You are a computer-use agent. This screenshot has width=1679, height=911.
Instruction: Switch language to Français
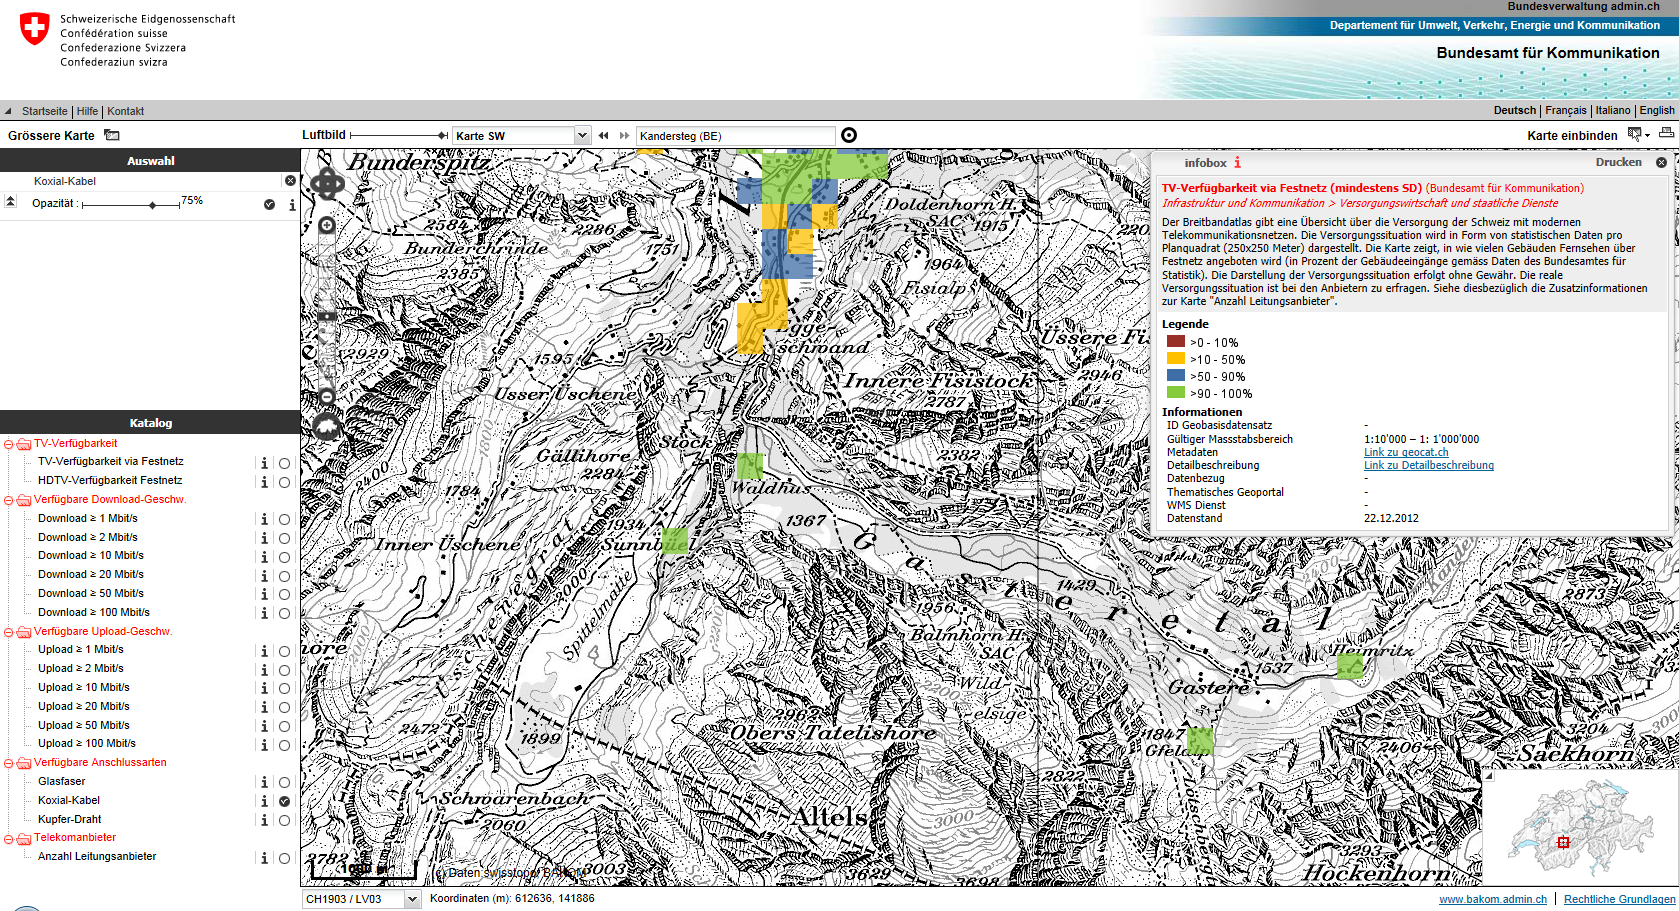[1566, 110]
